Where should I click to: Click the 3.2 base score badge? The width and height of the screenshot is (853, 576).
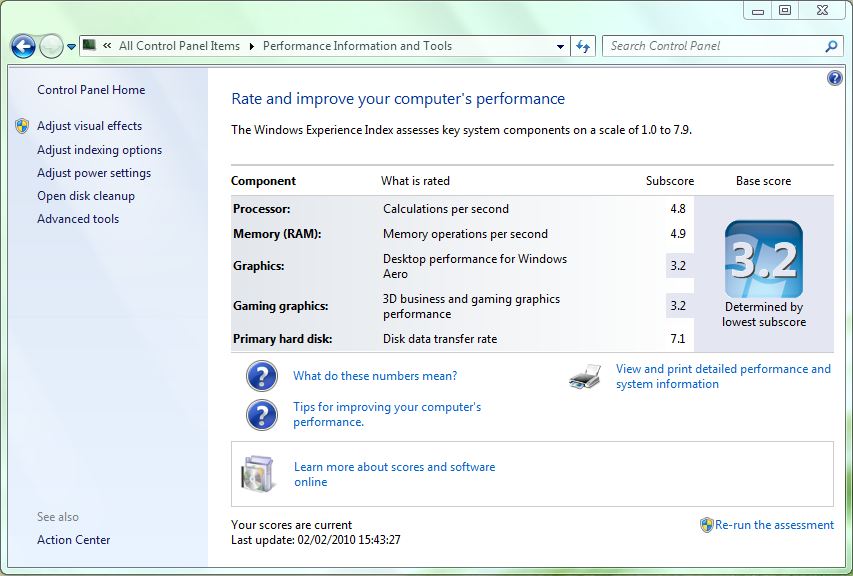point(764,259)
